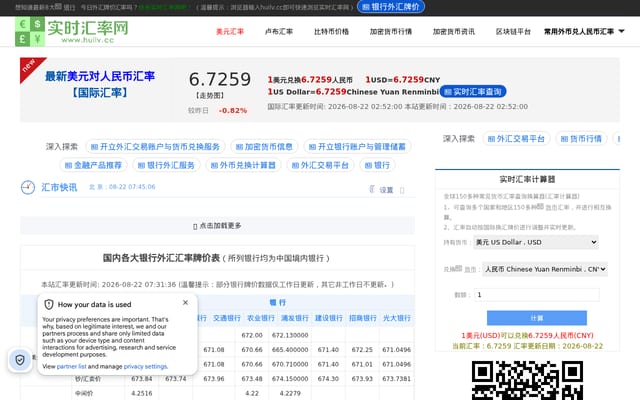
Task: Open 设置 for the news feed
Action: pyautogui.click(x=386, y=190)
